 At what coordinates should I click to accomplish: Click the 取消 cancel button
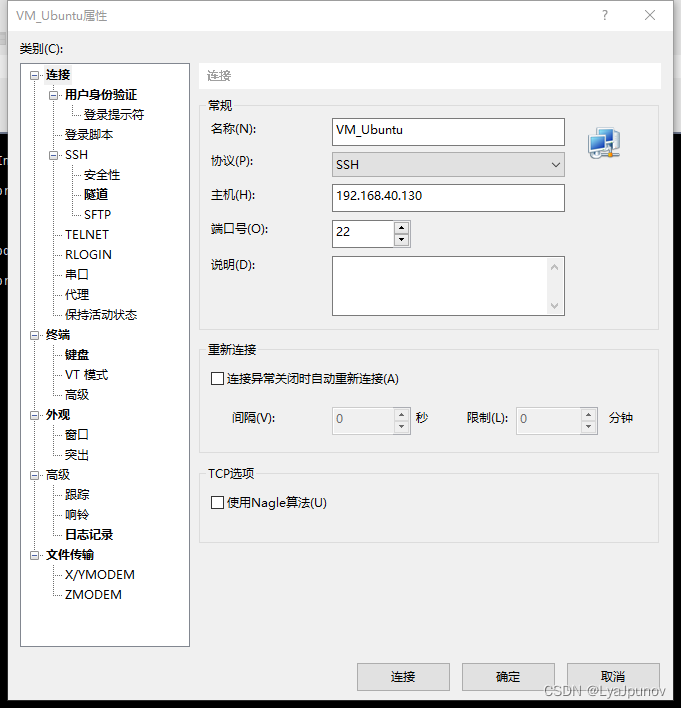click(613, 676)
